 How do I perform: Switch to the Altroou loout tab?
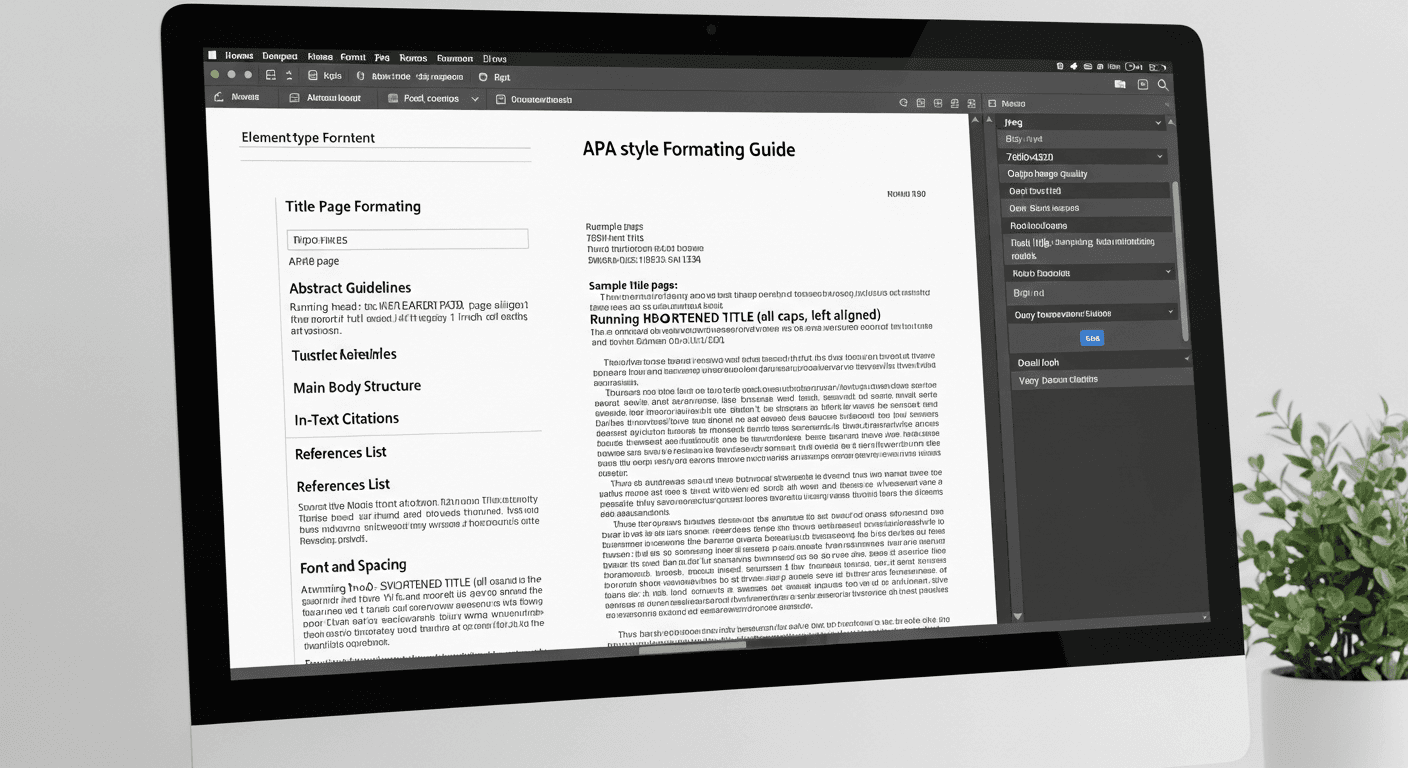(333, 98)
